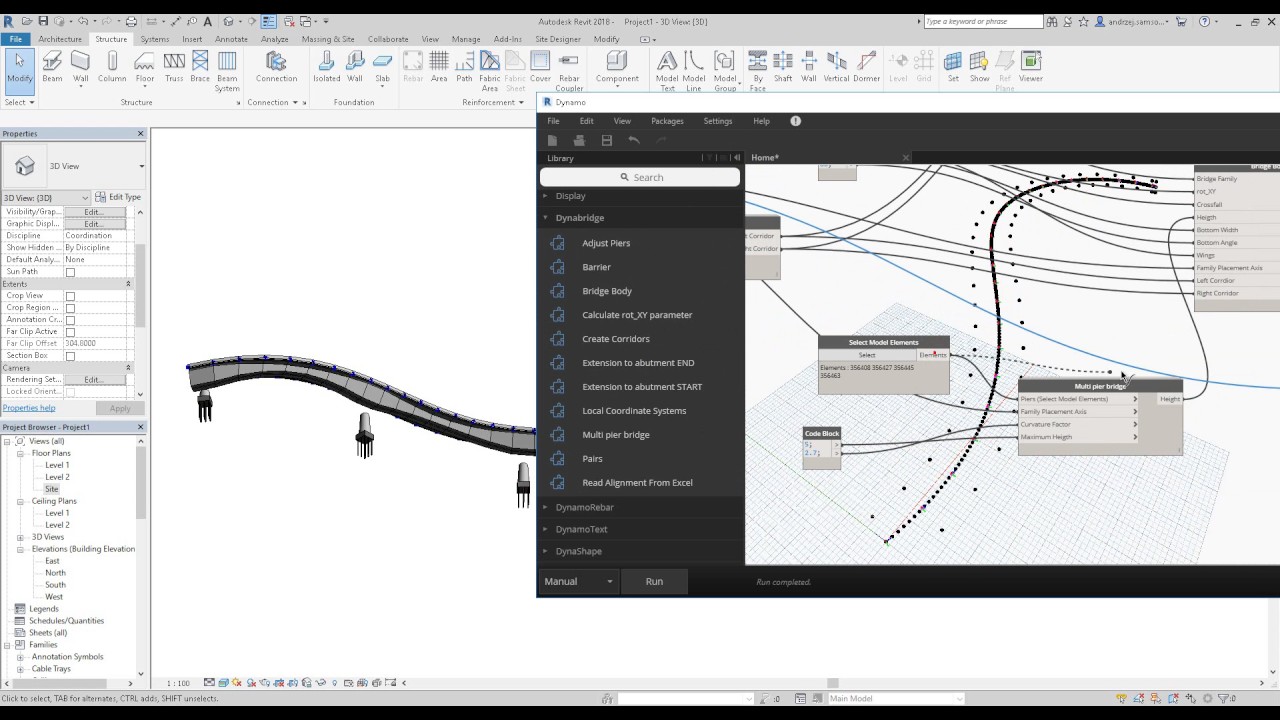
Task: Open the Architecture ribbon tab
Action: 60,39
